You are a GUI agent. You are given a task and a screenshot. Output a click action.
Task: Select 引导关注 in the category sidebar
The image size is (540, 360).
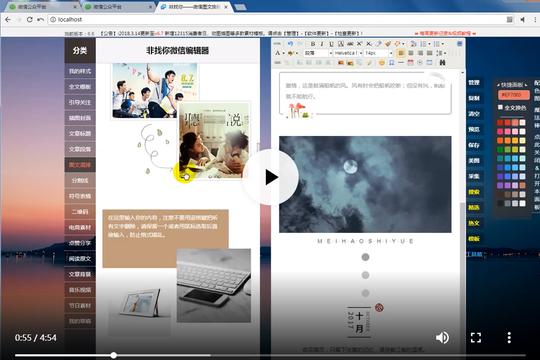(80, 102)
